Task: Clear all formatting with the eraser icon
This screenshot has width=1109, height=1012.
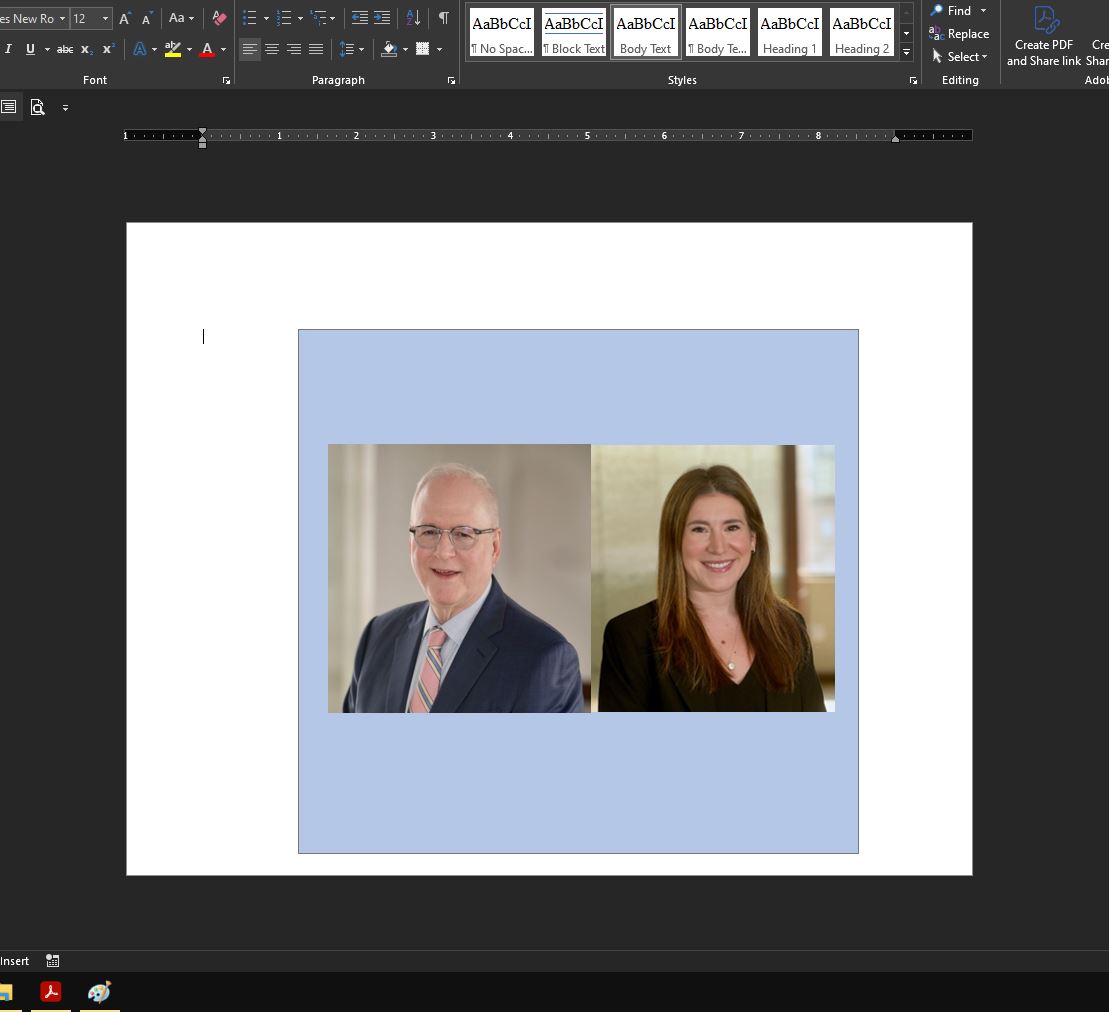Action: (219, 18)
